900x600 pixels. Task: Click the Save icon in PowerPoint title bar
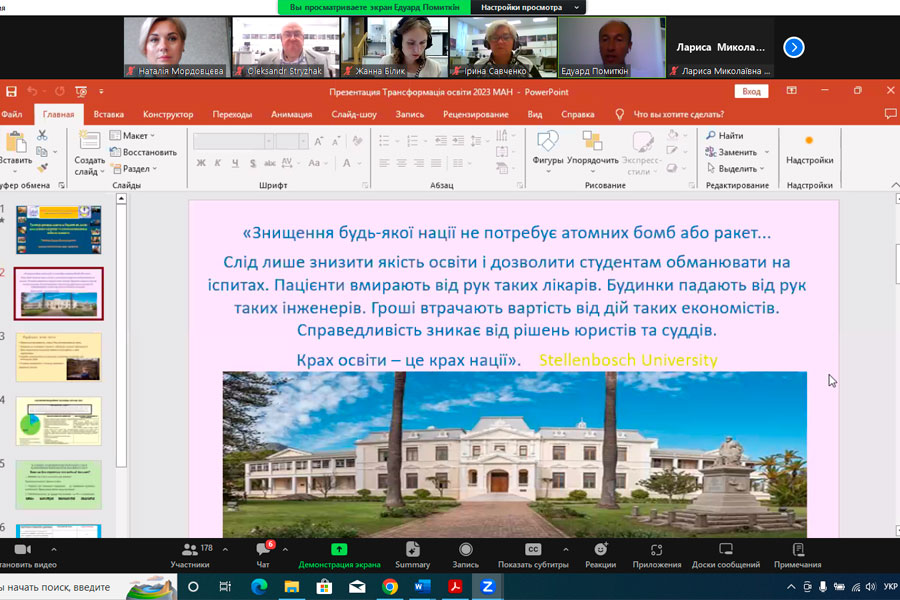pyautogui.click(x=11, y=91)
